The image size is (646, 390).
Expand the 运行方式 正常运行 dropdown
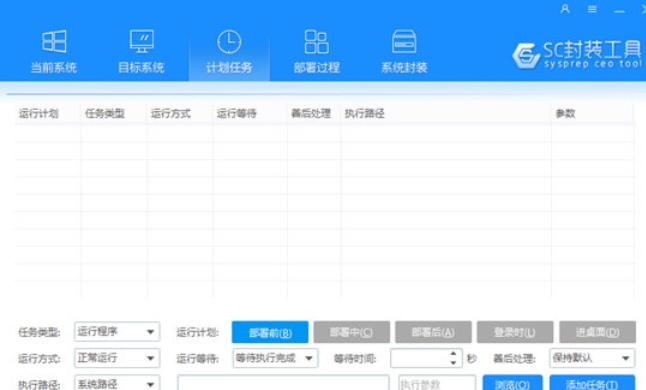(117, 358)
